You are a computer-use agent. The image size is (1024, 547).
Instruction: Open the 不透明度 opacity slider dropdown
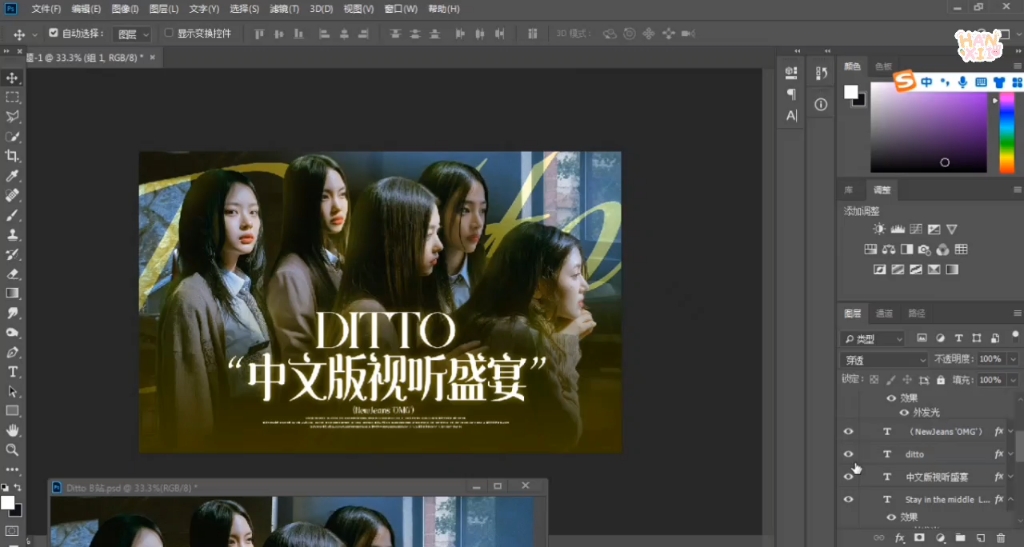click(1013, 359)
